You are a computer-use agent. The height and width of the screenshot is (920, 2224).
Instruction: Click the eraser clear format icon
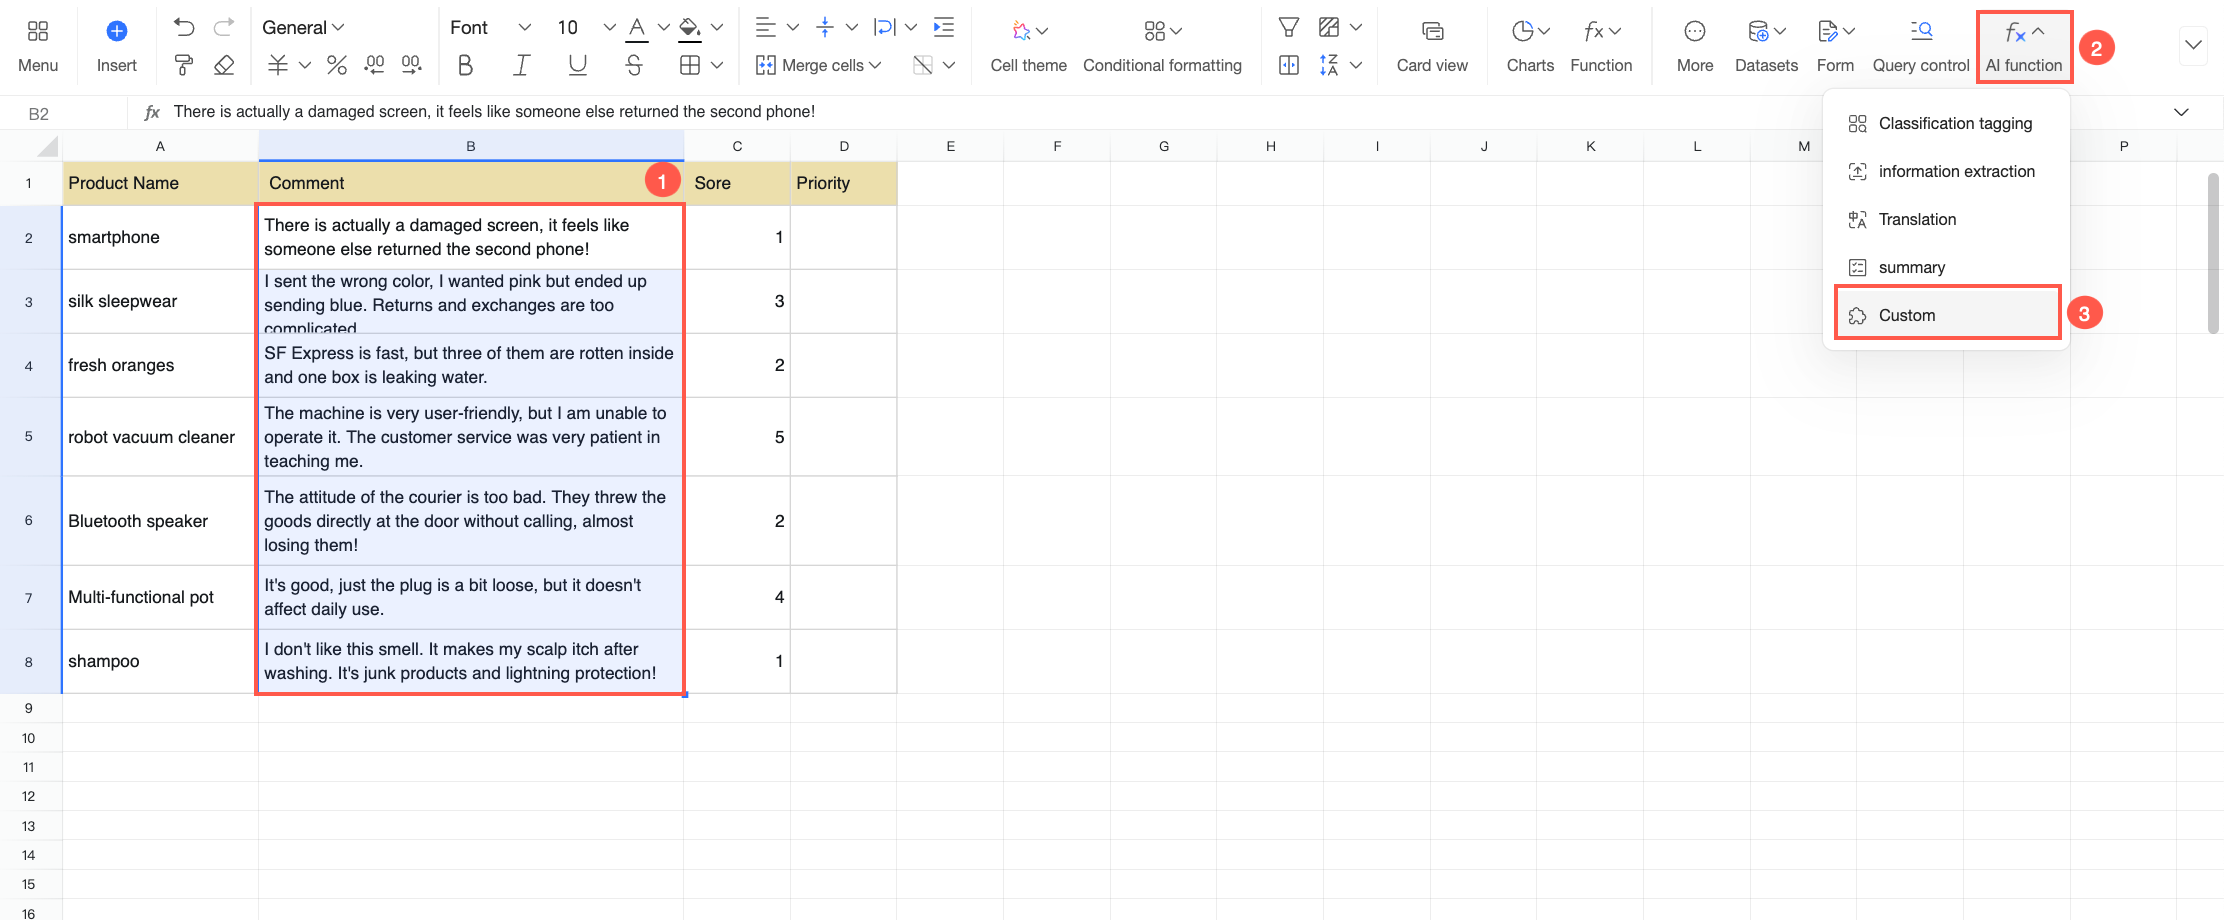click(x=224, y=65)
